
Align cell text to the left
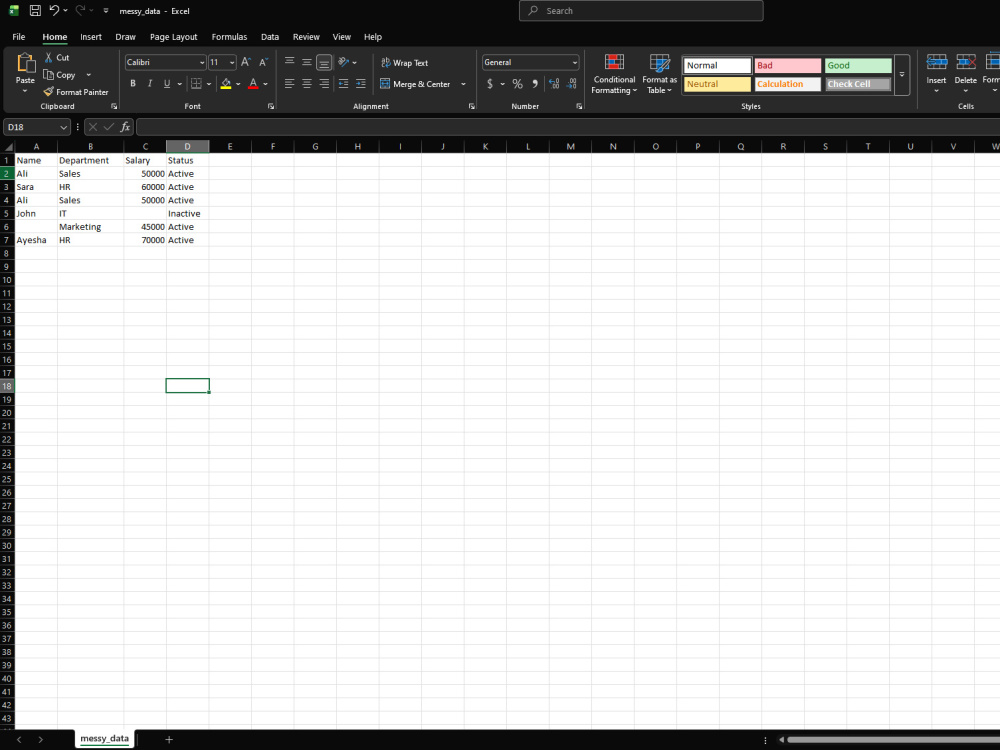(x=290, y=84)
